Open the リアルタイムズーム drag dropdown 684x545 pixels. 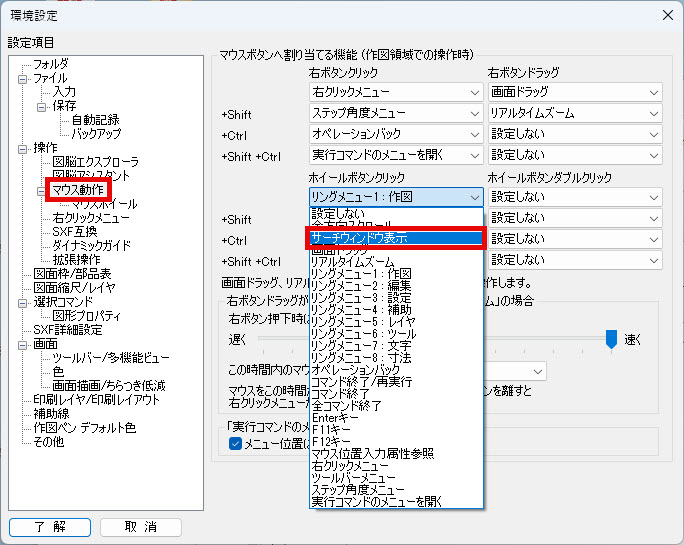tap(574, 114)
